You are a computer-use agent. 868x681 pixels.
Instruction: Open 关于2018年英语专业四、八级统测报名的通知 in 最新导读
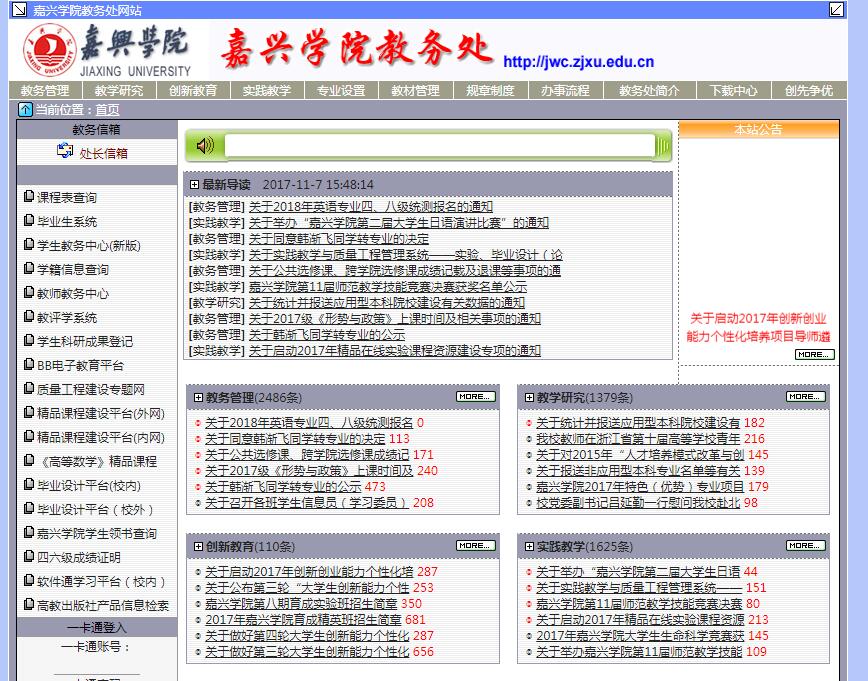(370, 207)
